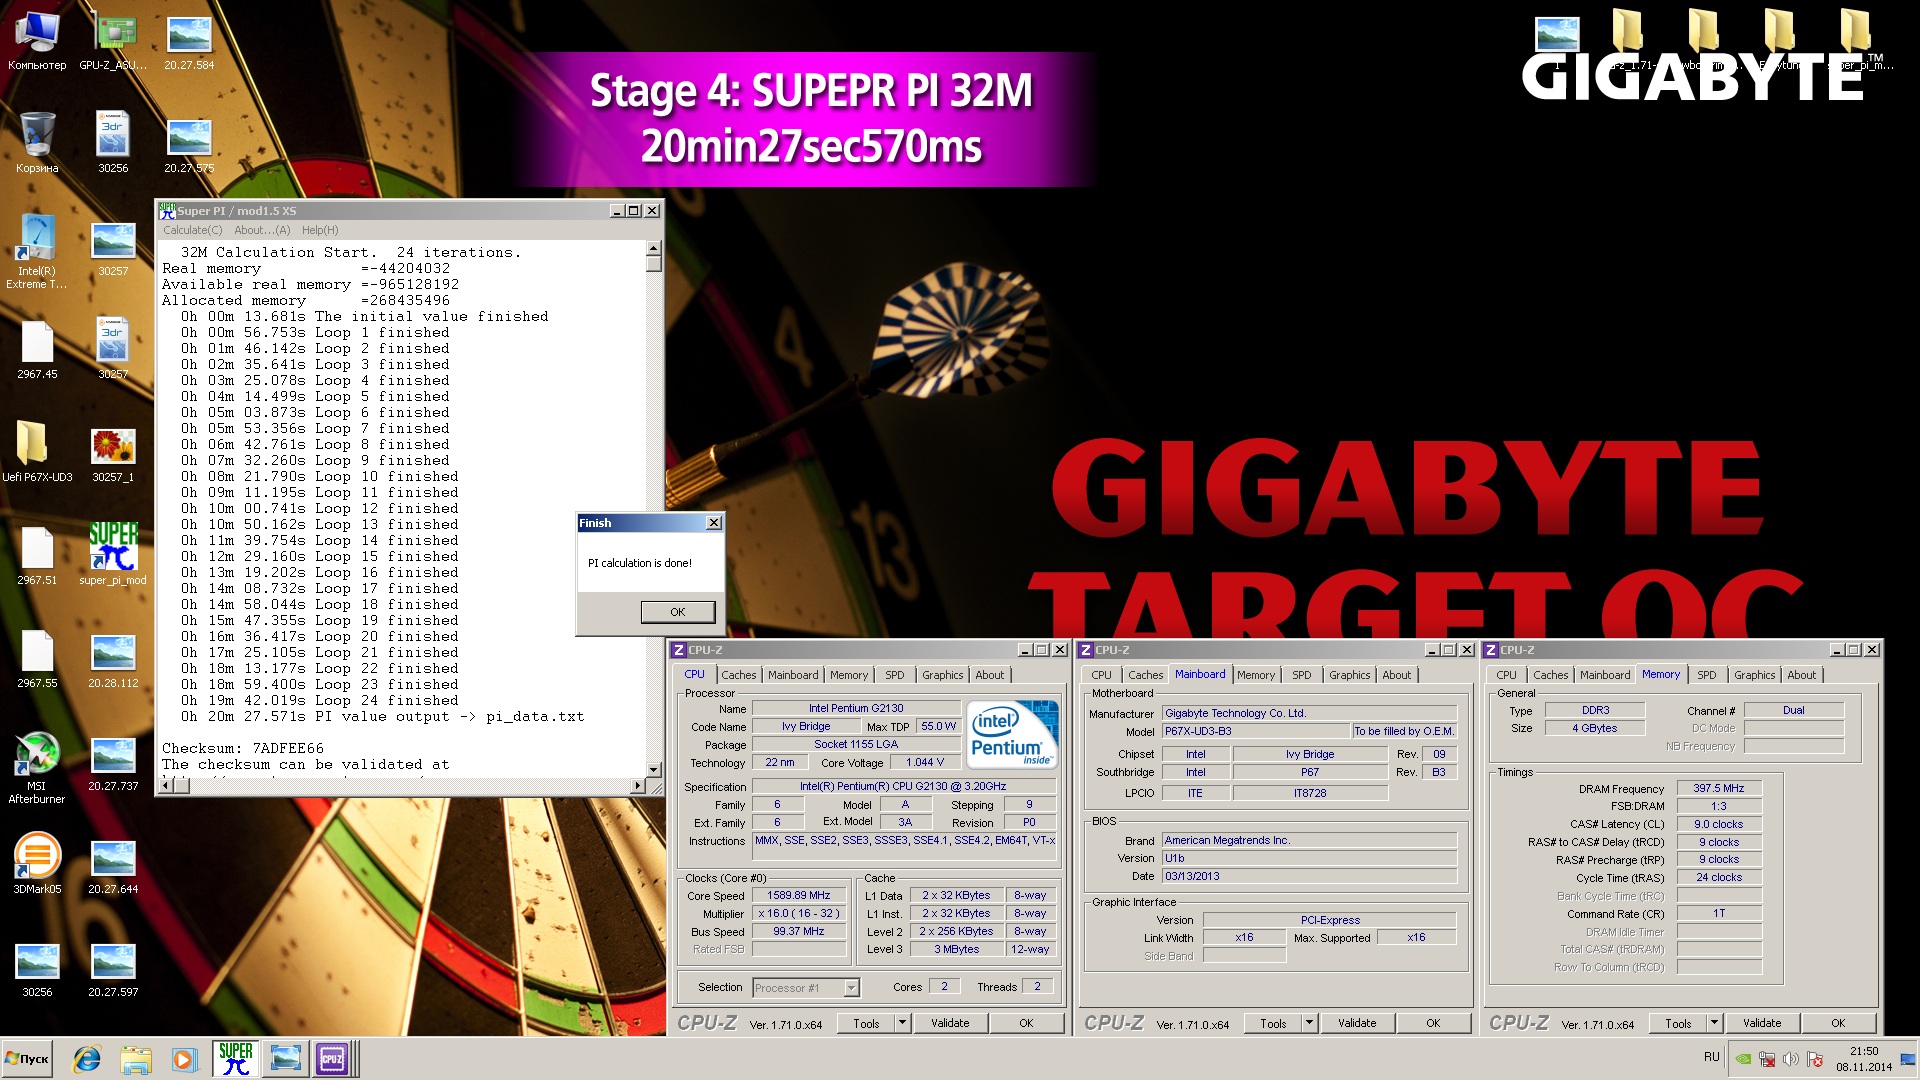
Task: Open the 2967.51 file icon
Action: pyautogui.click(x=37, y=555)
